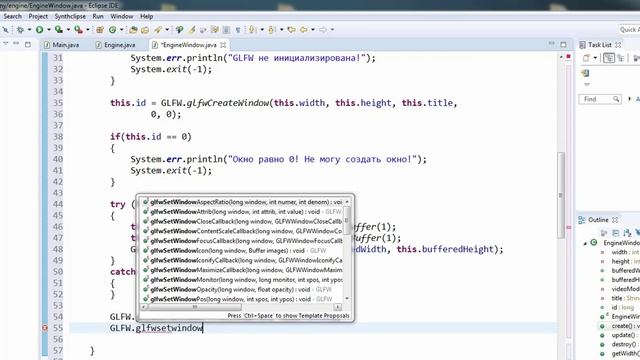Image resolution: width=640 pixels, height=360 pixels.
Task: Collapse the EngineWindow class node in Outline
Action: point(585,243)
